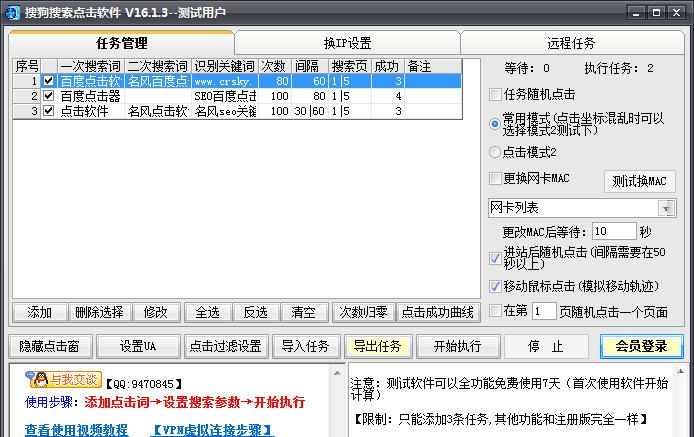
Task: Click the 开始执行 button
Action: click(458, 346)
